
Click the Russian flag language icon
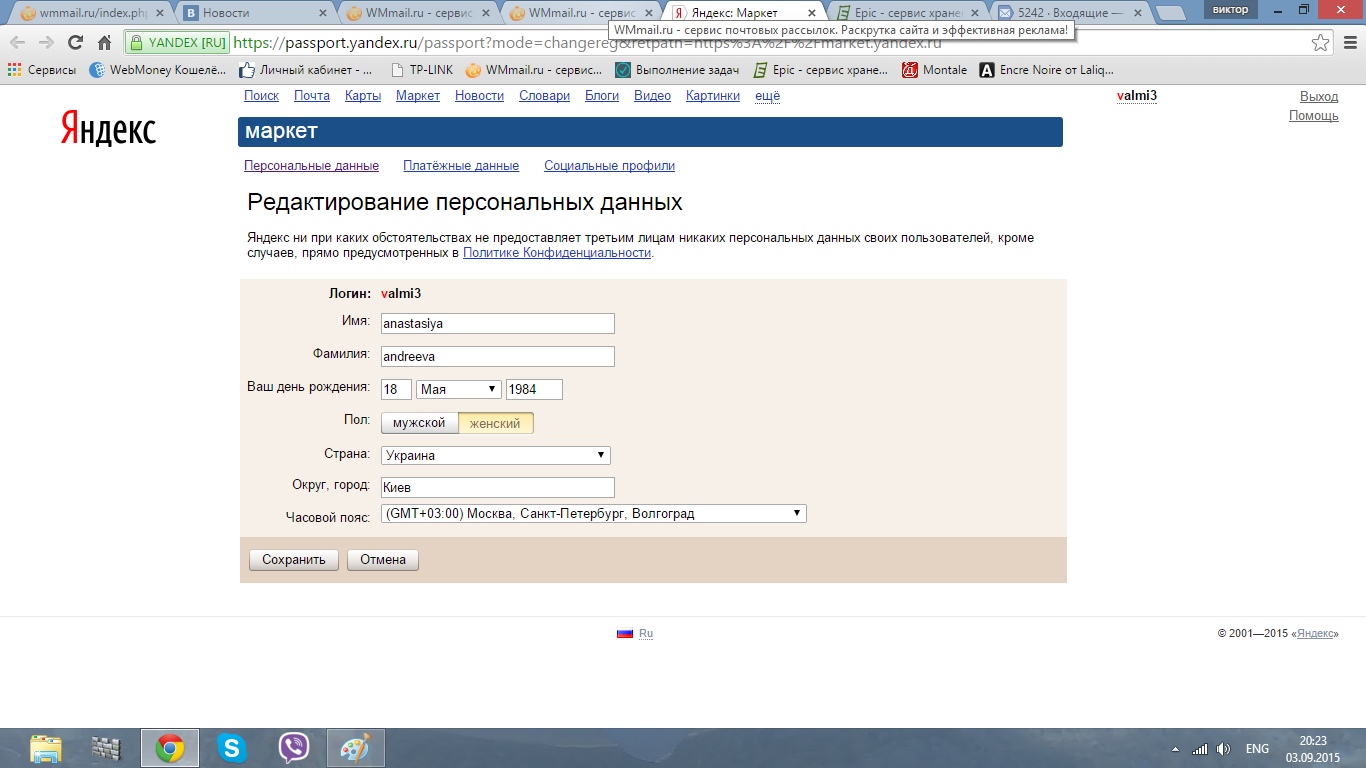tap(625, 633)
